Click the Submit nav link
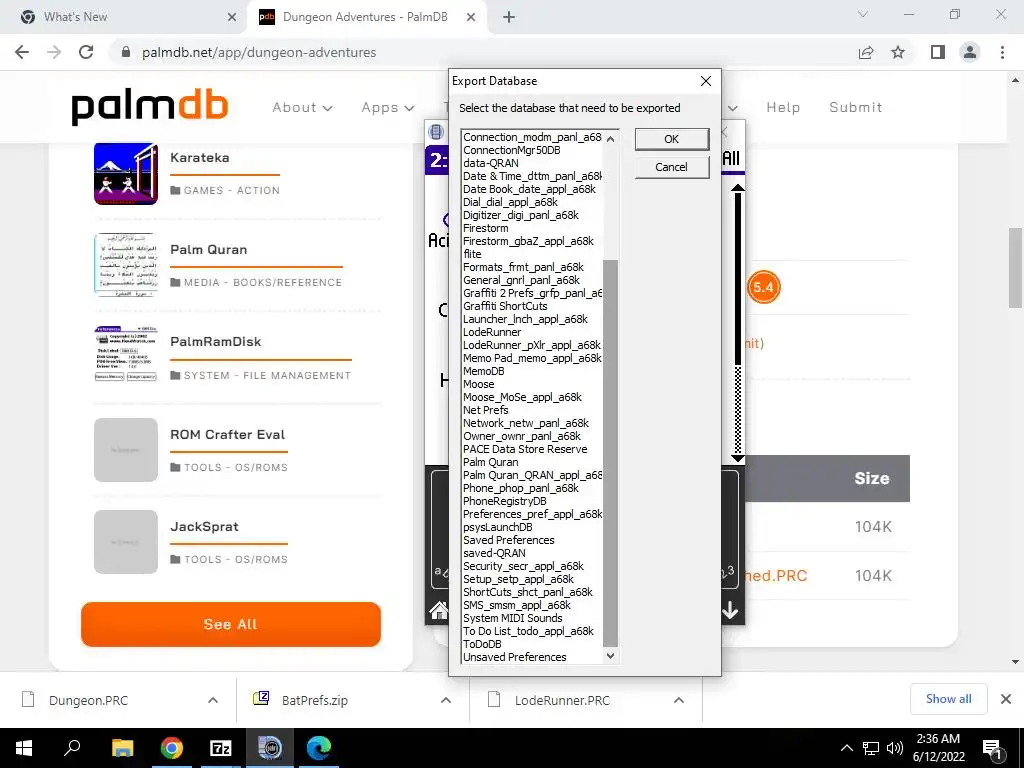 [x=856, y=107]
